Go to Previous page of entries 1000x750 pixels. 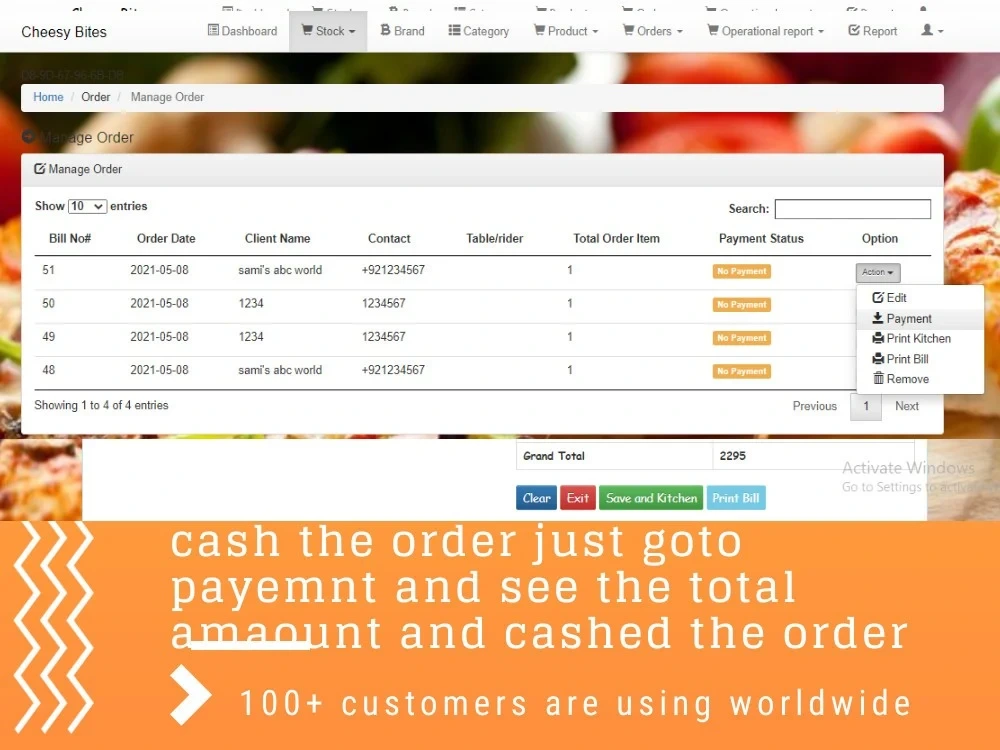click(x=814, y=406)
